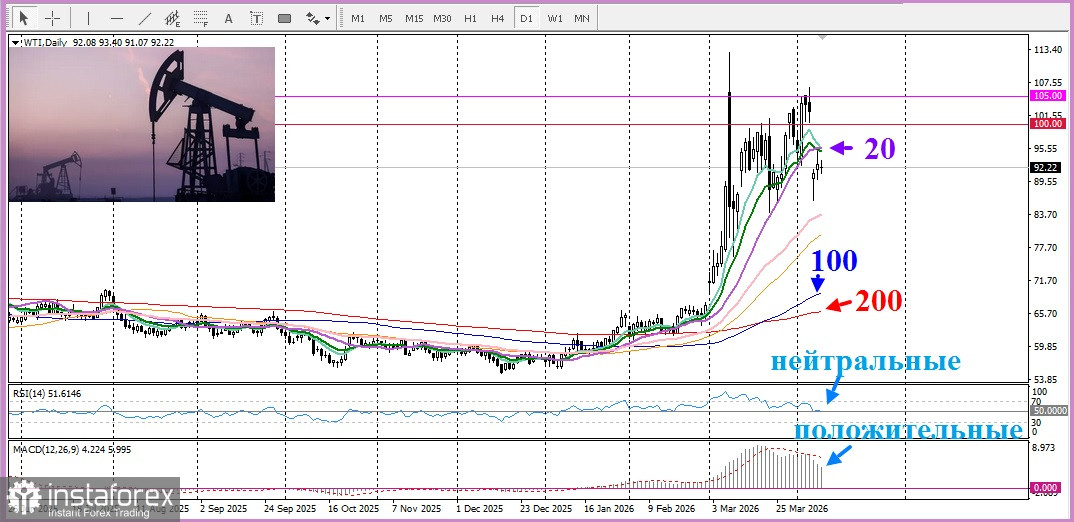Click the 113.40 price axis value
Image resolution: width=1074 pixels, height=522 pixels.
pyautogui.click(x=1048, y=50)
